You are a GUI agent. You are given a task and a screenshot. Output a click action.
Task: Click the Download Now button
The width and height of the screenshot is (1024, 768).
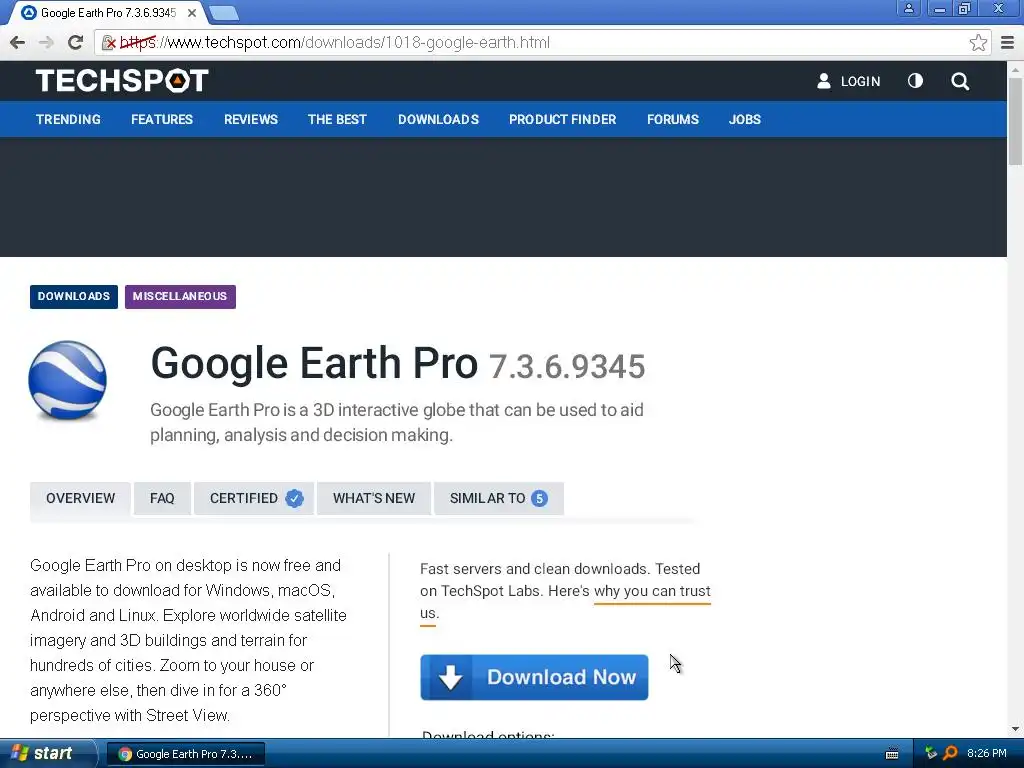tap(534, 677)
